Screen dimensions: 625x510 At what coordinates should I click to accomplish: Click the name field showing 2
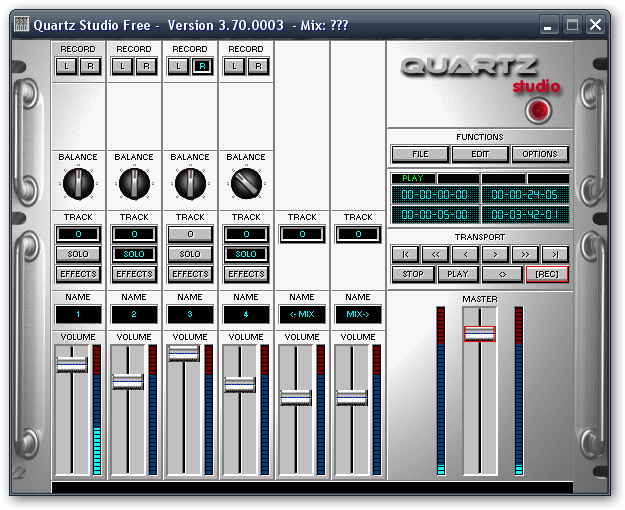134,314
